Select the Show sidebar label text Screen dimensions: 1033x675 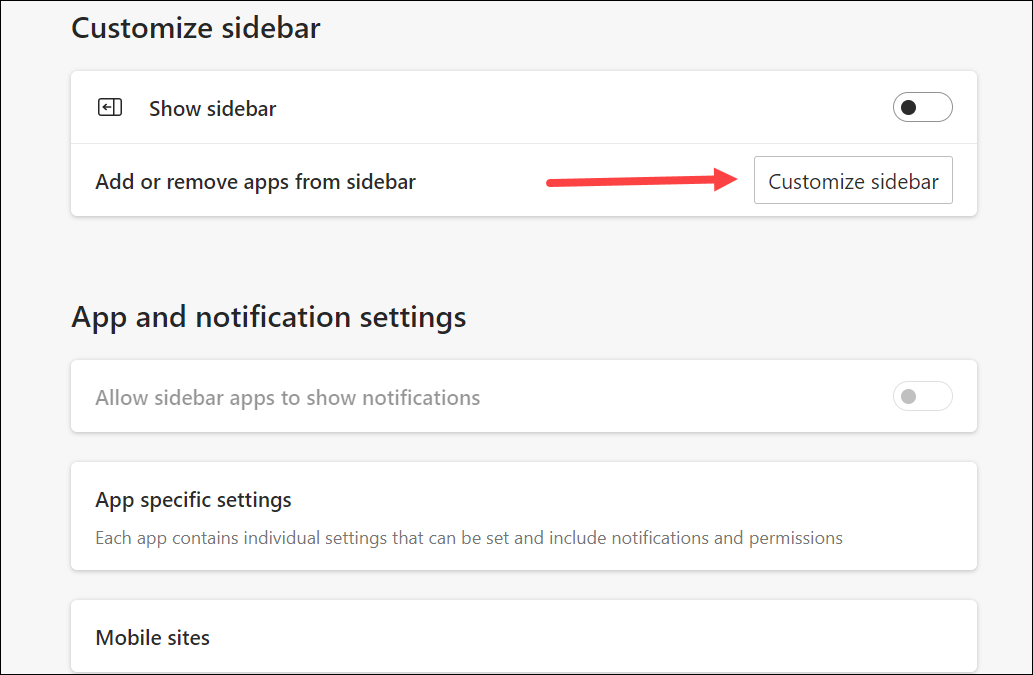pyautogui.click(x=212, y=109)
